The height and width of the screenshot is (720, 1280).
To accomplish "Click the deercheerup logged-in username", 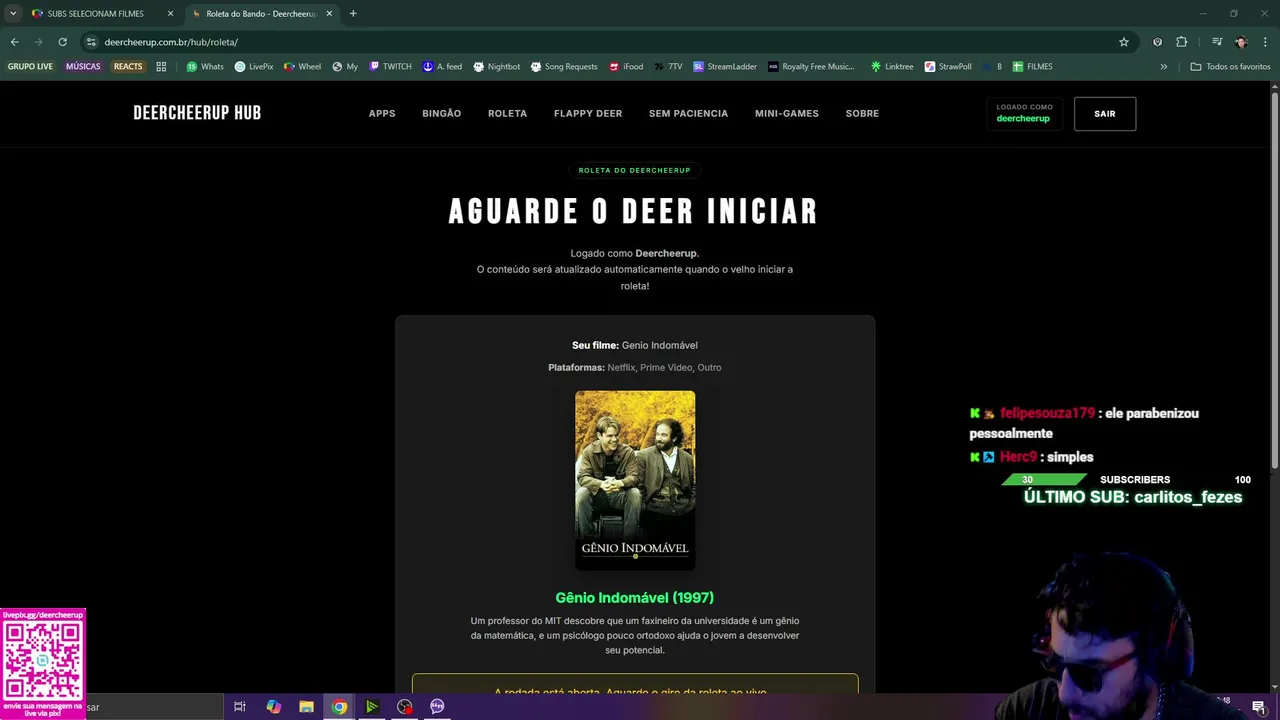I will click(1023, 119).
